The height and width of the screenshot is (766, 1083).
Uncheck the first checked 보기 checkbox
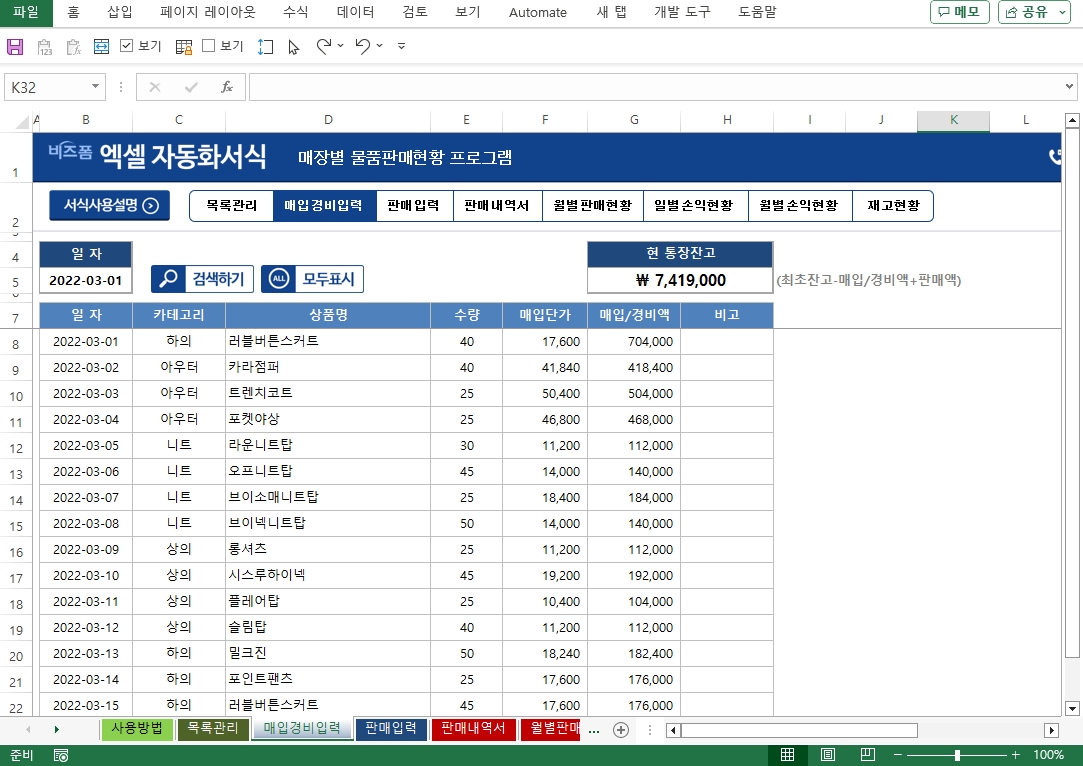(x=127, y=46)
